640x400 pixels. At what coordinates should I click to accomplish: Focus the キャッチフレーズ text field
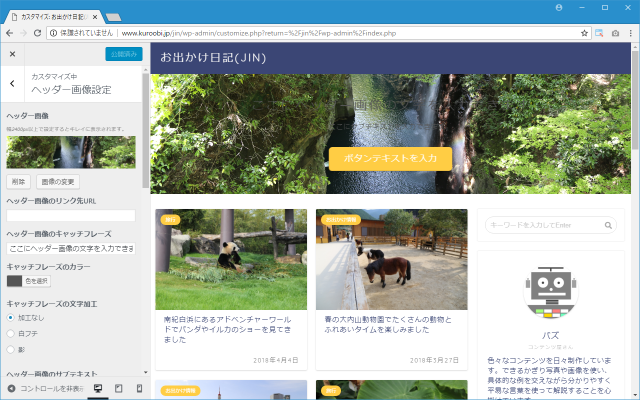71,248
